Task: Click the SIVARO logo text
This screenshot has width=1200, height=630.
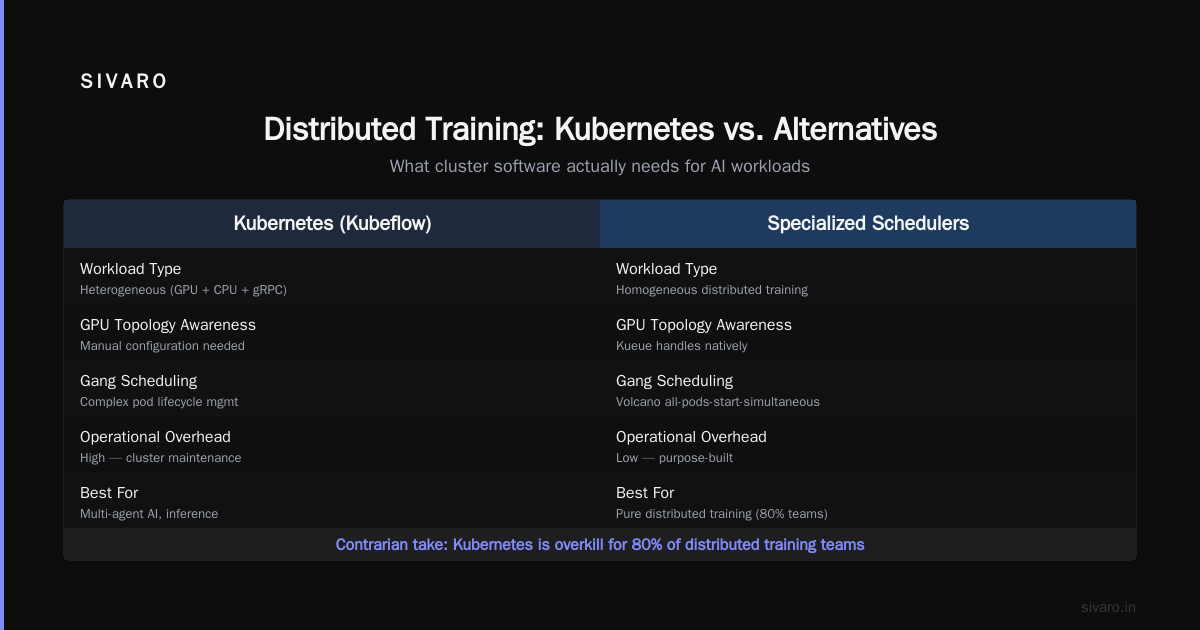Action: 124,82
